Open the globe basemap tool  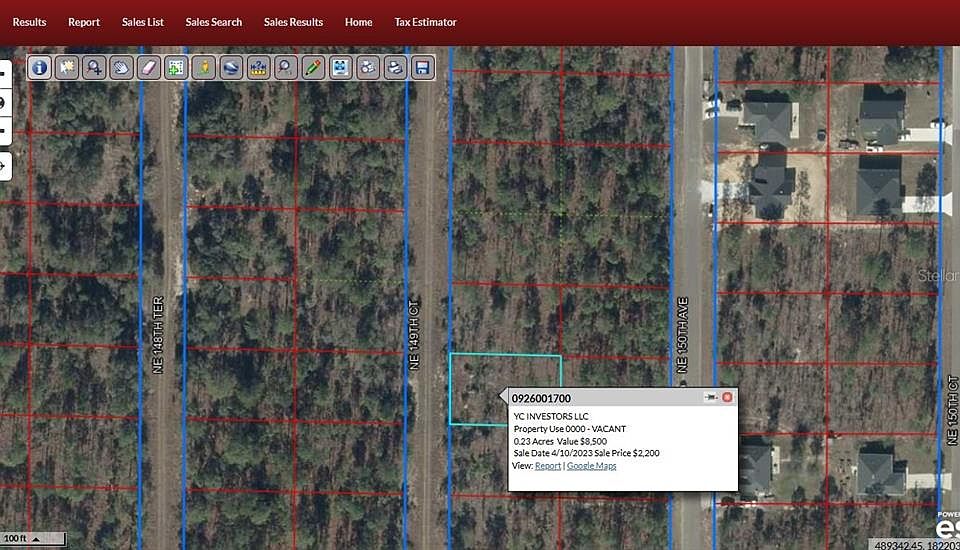pyautogui.click(x=231, y=67)
